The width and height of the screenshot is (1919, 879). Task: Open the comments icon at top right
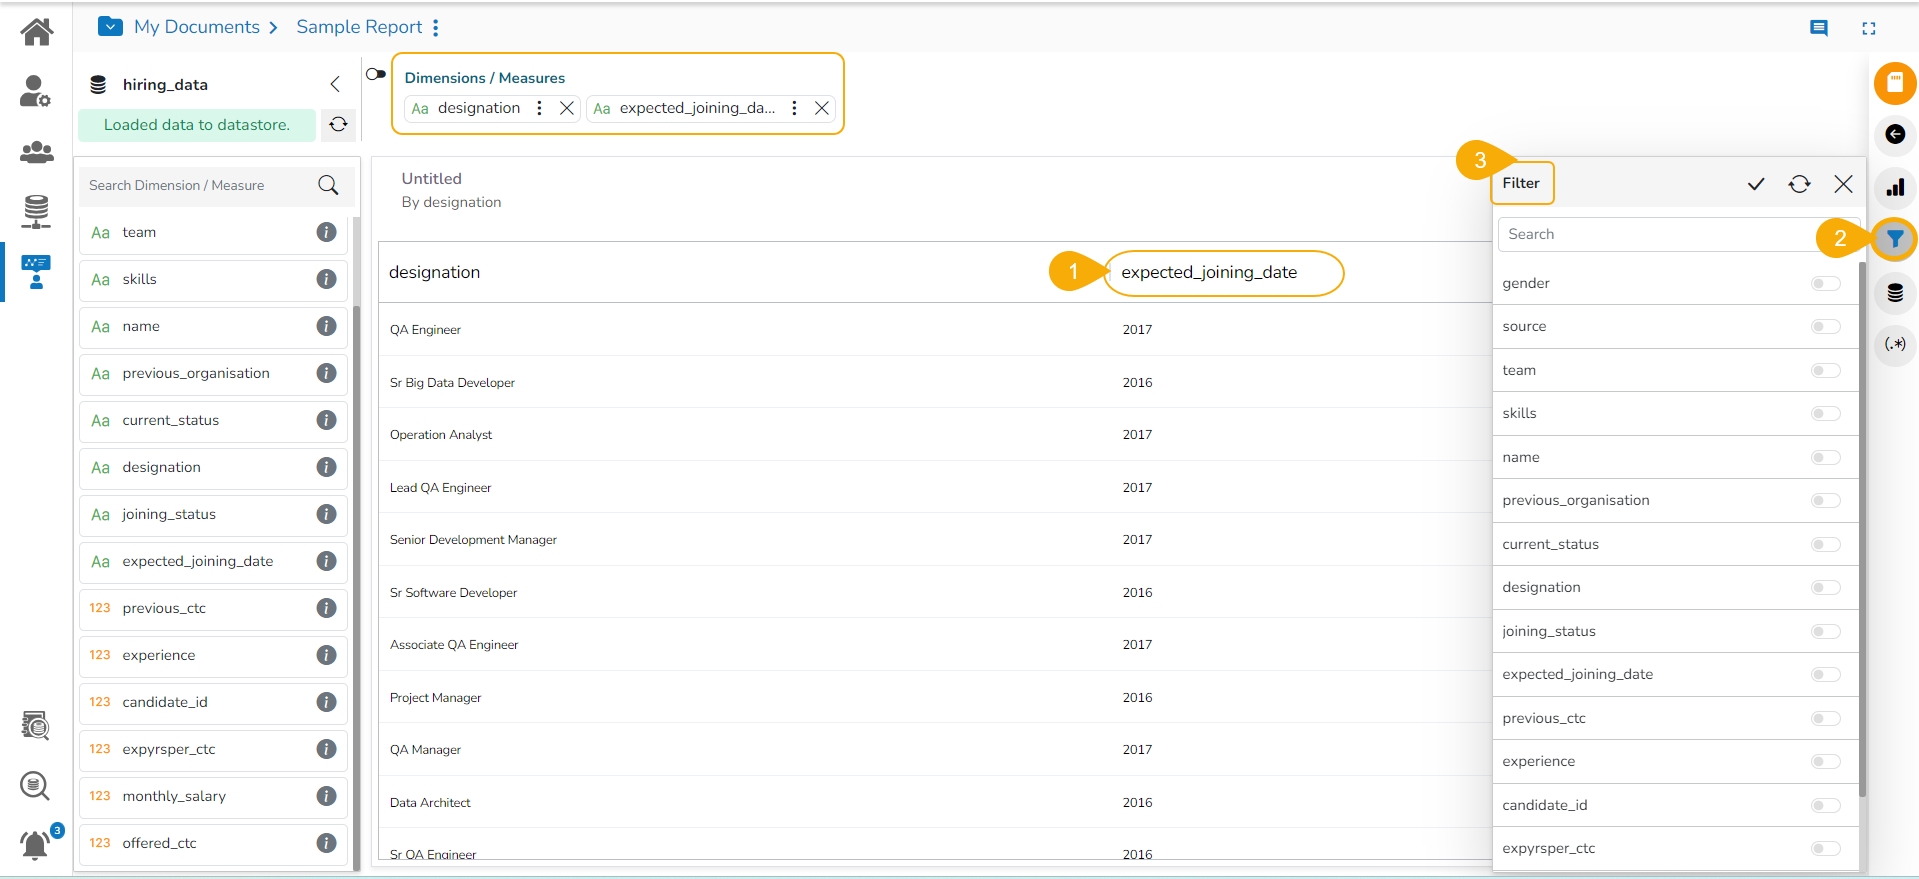(1819, 28)
